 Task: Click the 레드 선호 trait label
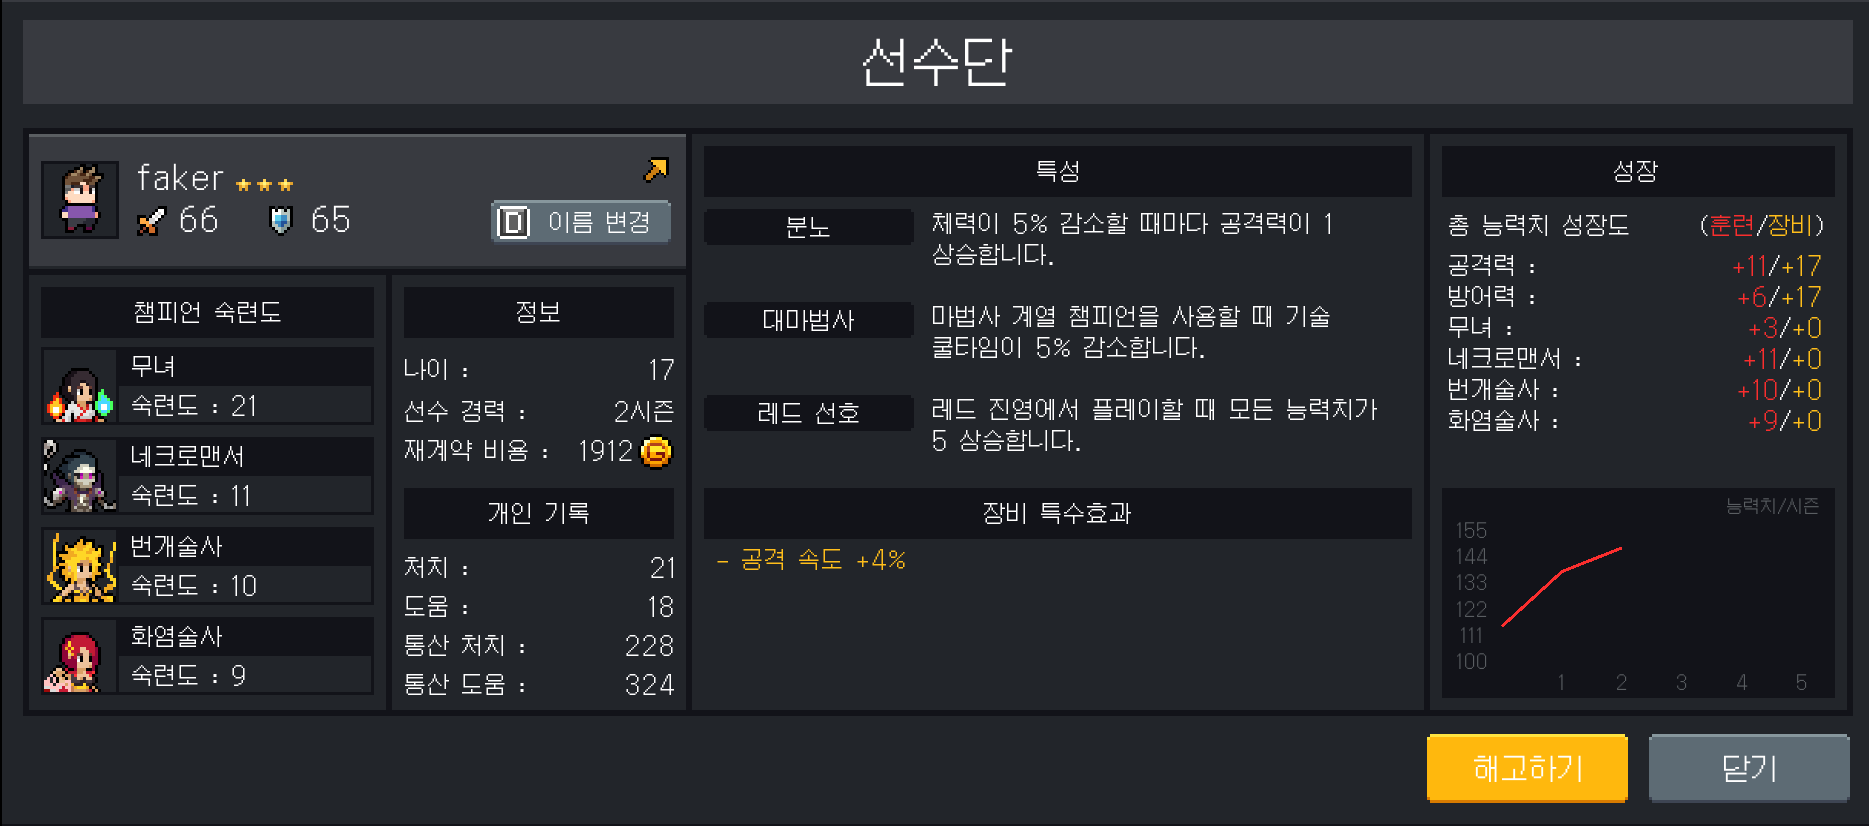point(808,413)
